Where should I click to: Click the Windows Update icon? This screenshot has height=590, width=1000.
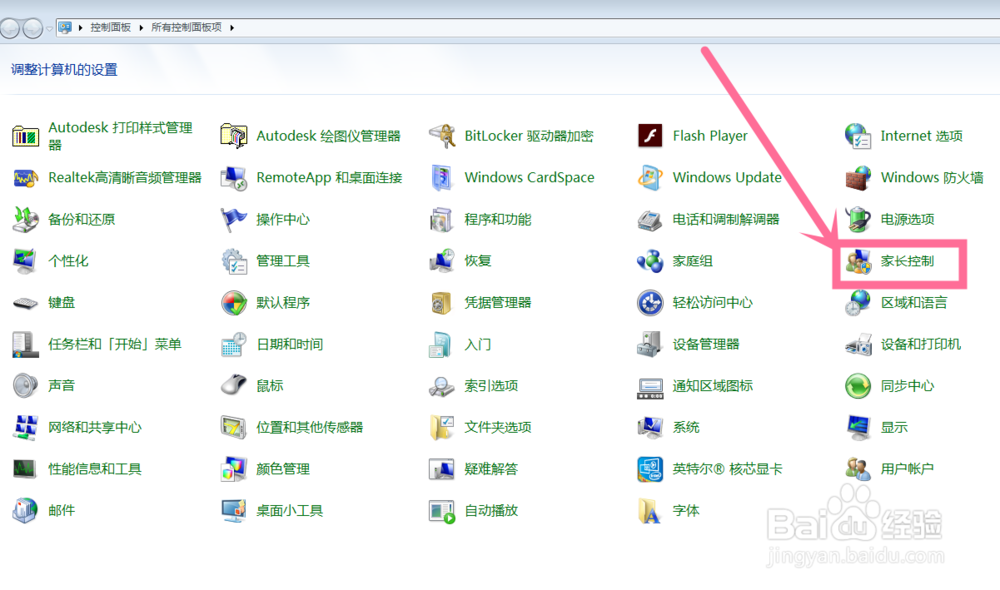point(650,178)
